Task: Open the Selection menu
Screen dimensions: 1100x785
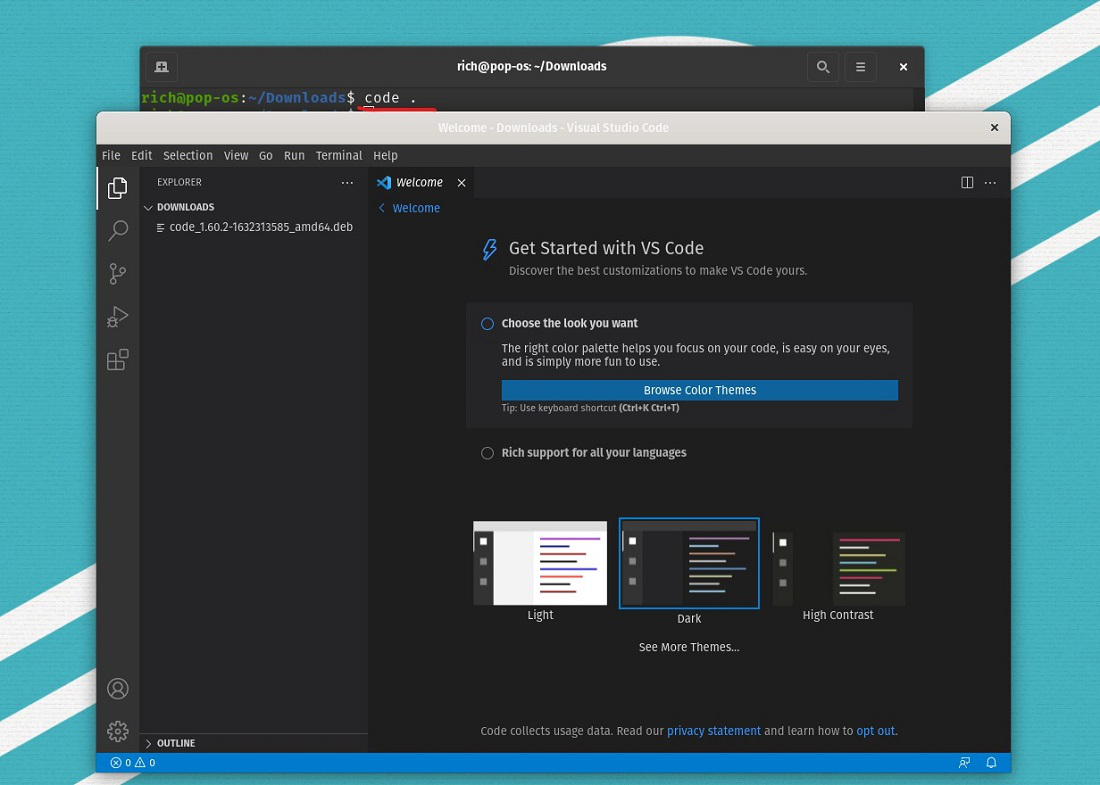Action: 187,156
